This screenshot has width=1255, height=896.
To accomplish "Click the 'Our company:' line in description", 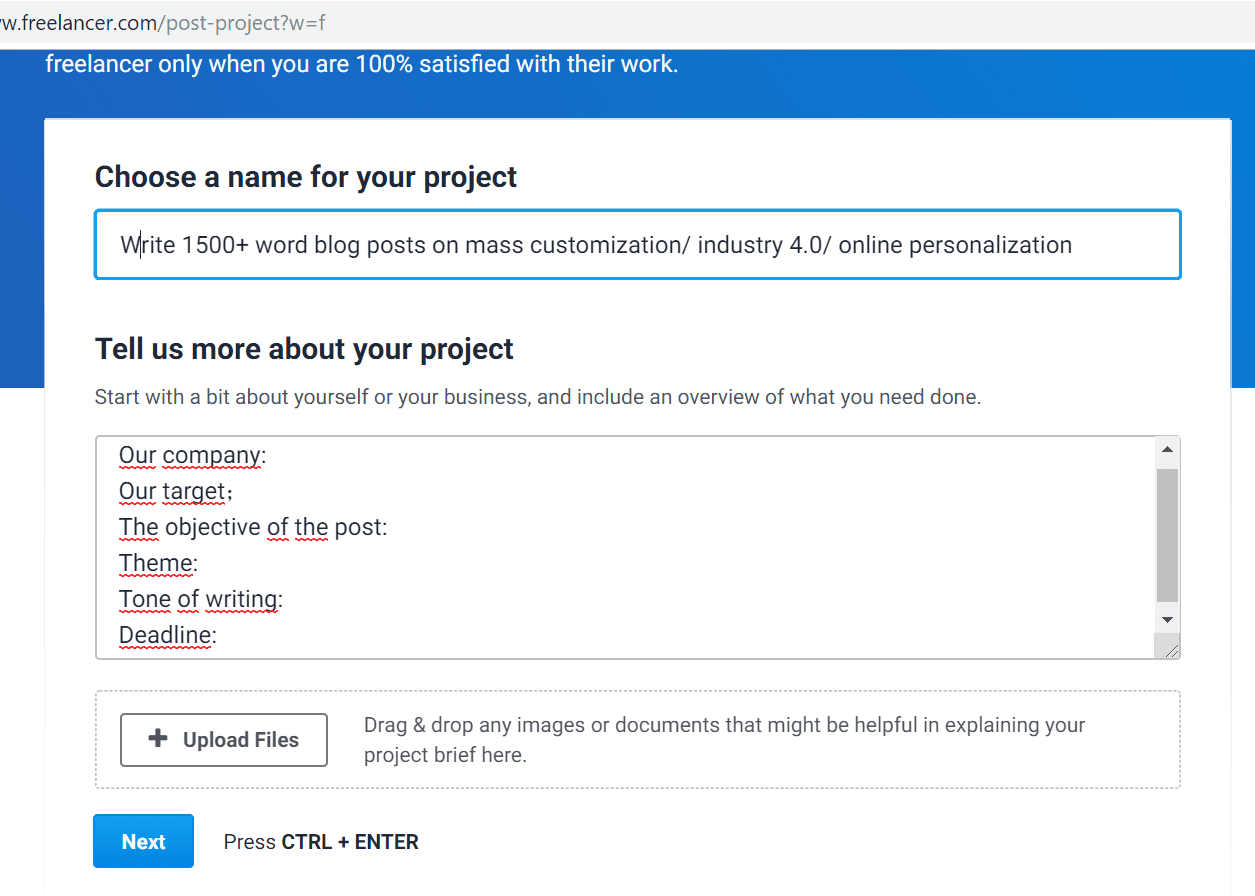I will [192, 455].
